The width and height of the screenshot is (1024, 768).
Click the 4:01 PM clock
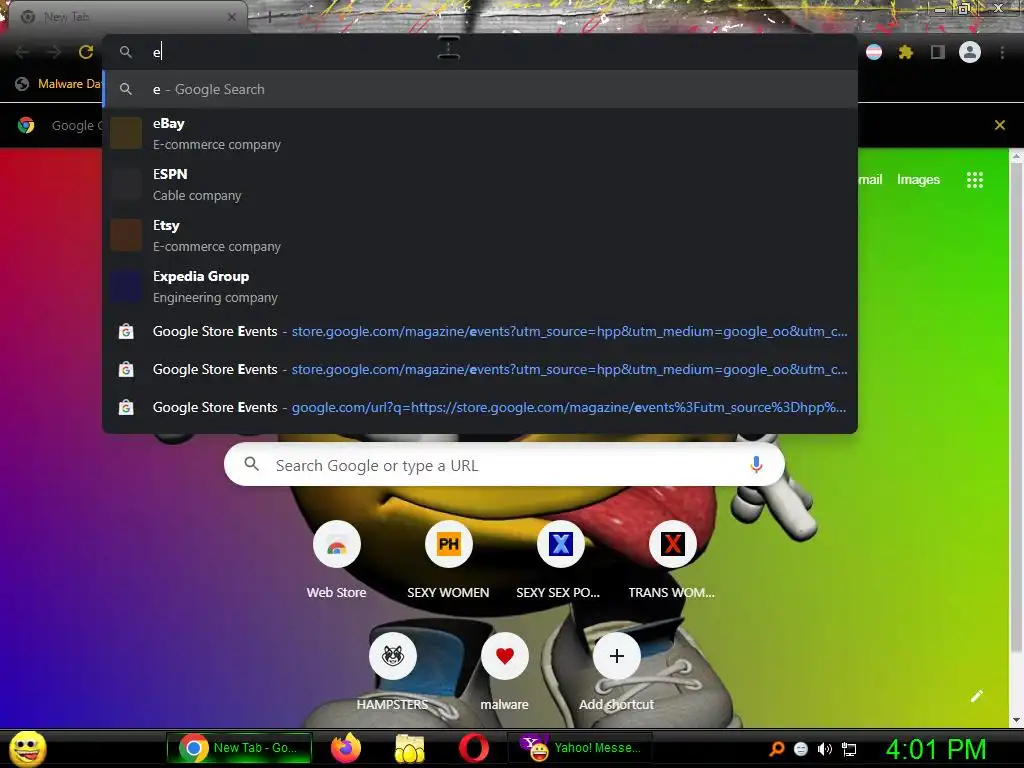(x=936, y=749)
